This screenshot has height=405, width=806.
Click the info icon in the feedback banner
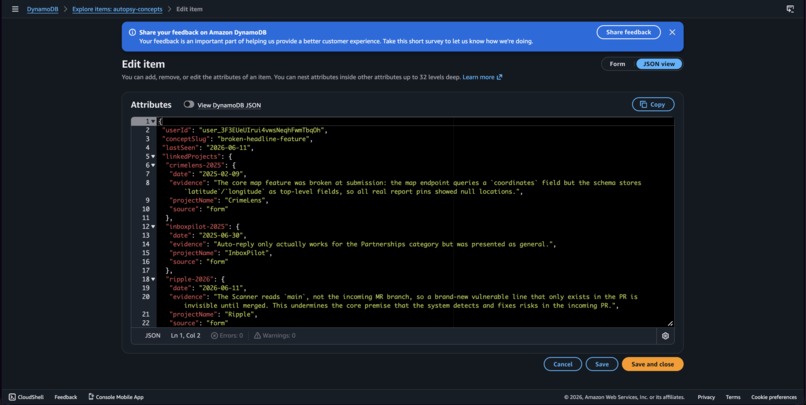click(132, 32)
